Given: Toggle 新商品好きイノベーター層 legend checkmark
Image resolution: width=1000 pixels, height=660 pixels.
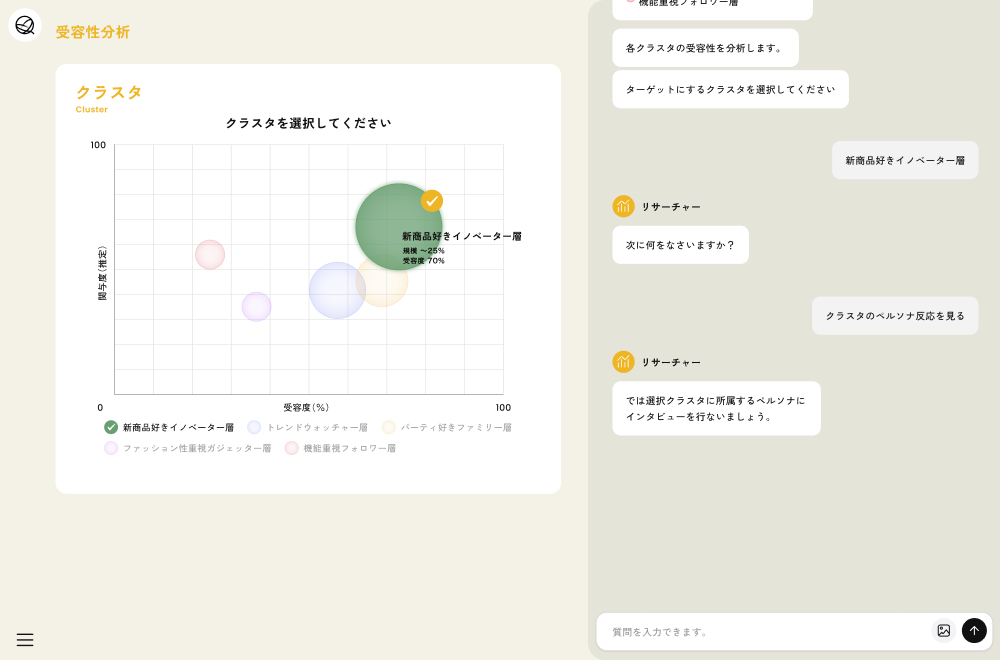Looking at the screenshot, I should click(x=111, y=427).
